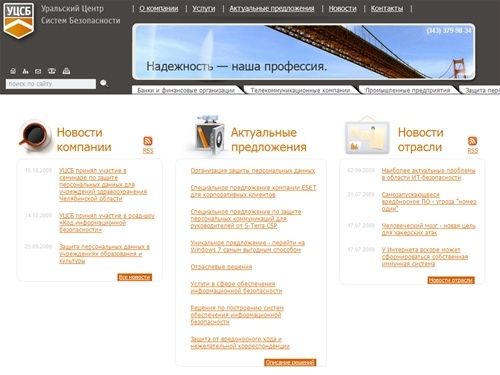Click the Новости отрасли section heading
The image size is (500, 375).
coord(421,140)
